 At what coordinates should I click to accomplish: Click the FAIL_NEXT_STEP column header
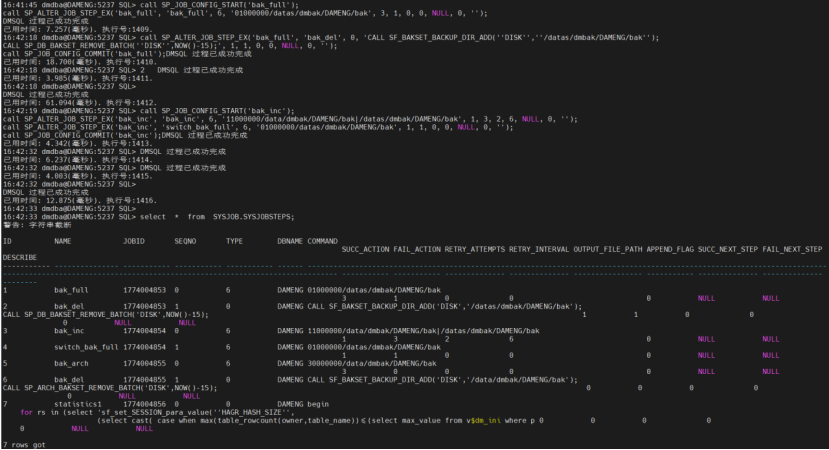click(792, 249)
